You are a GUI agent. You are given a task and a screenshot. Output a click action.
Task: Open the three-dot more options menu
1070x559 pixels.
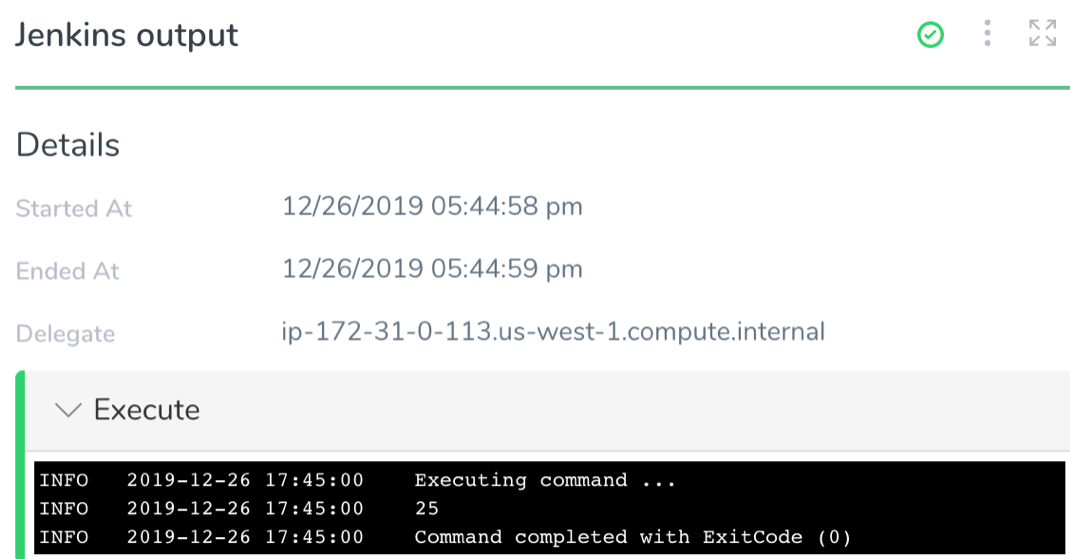[x=987, y=33]
